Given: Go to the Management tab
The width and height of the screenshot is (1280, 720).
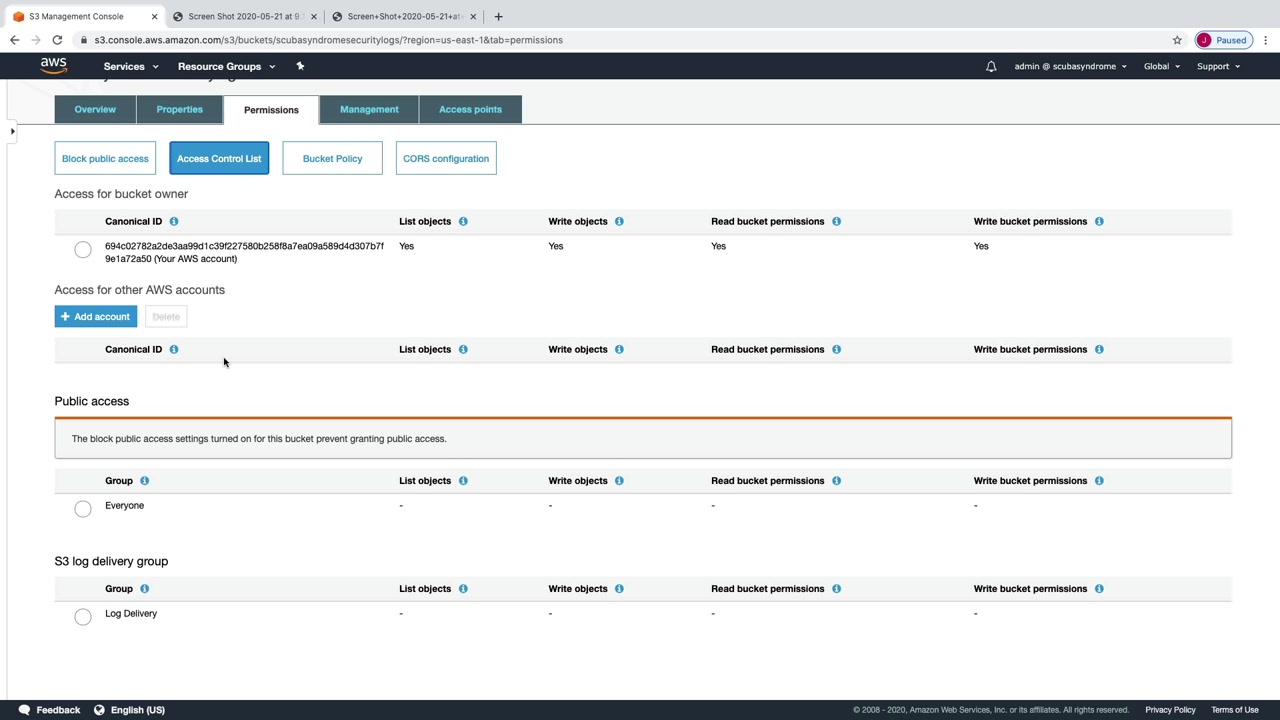Looking at the screenshot, I should [x=369, y=110].
